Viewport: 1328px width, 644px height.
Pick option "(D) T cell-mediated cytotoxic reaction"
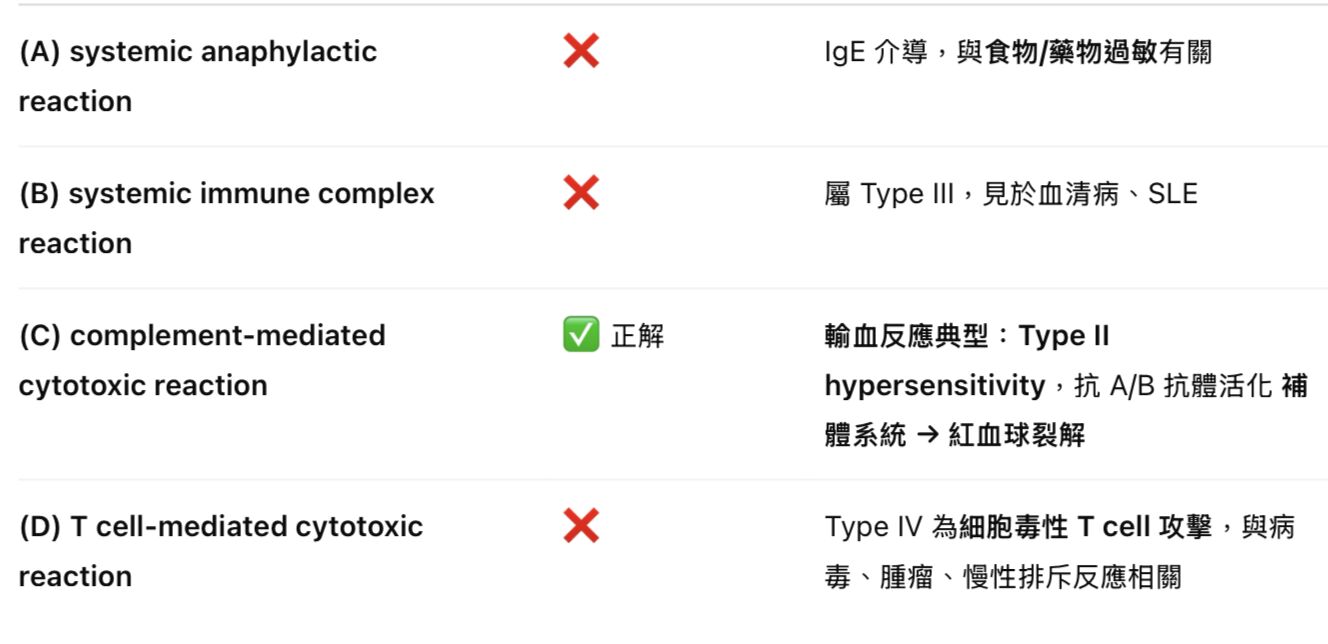point(220,551)
